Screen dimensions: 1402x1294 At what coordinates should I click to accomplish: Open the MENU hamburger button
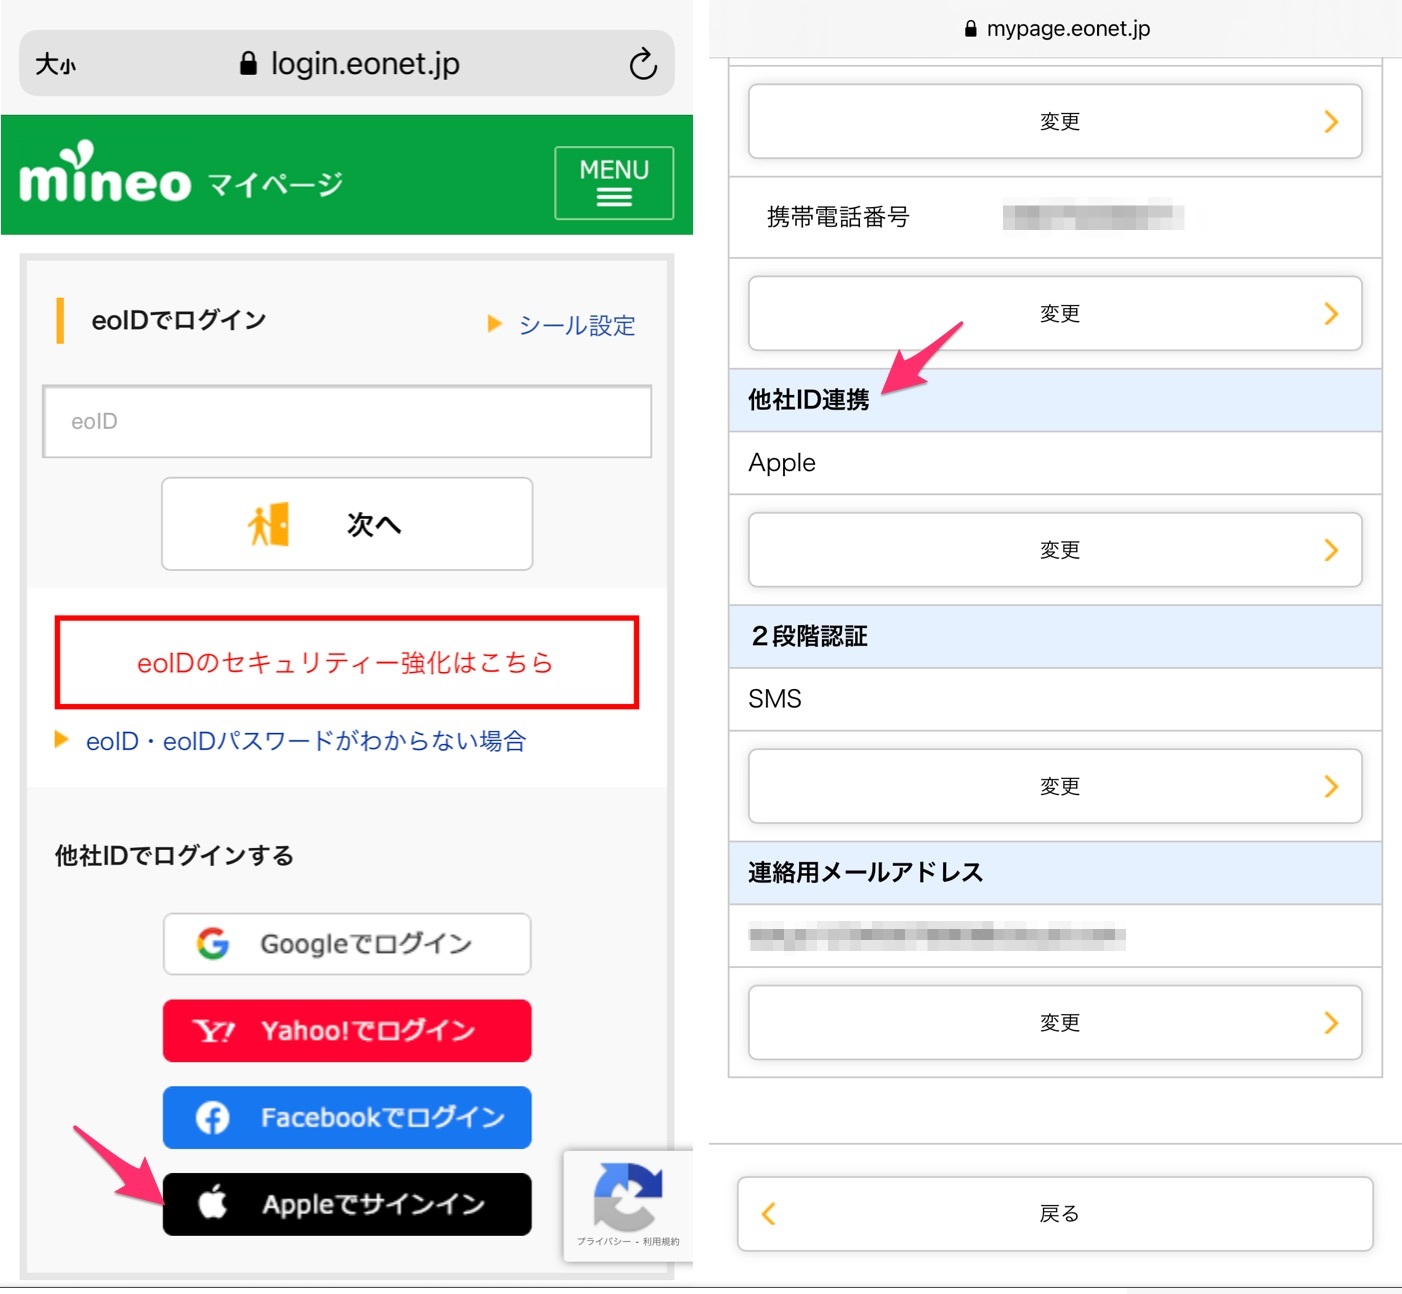point(614,183)
